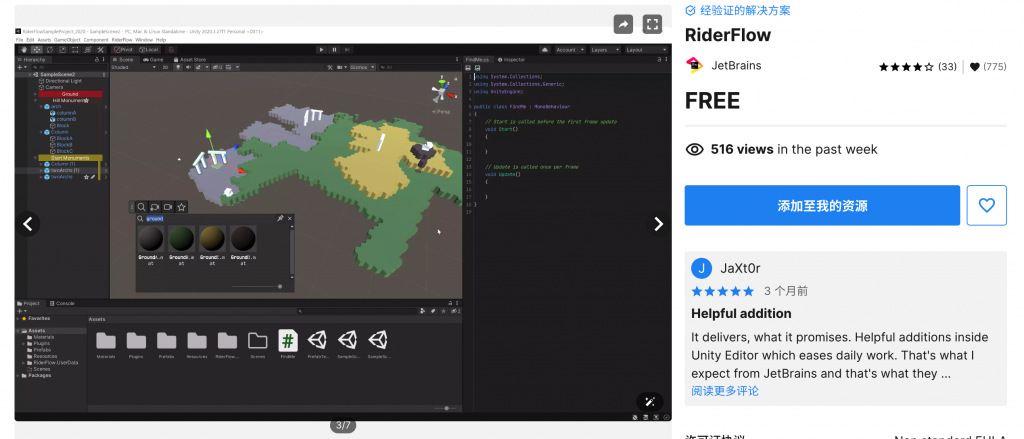Click the Step button in Unity toolbar
Viewport: 1024px width, 439px height.
point(347,50)
